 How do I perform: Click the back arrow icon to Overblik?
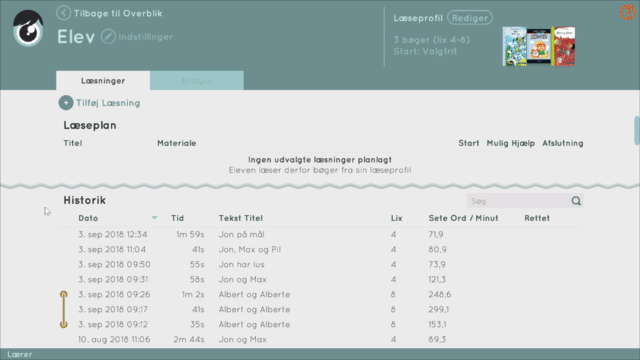point(63,13)
